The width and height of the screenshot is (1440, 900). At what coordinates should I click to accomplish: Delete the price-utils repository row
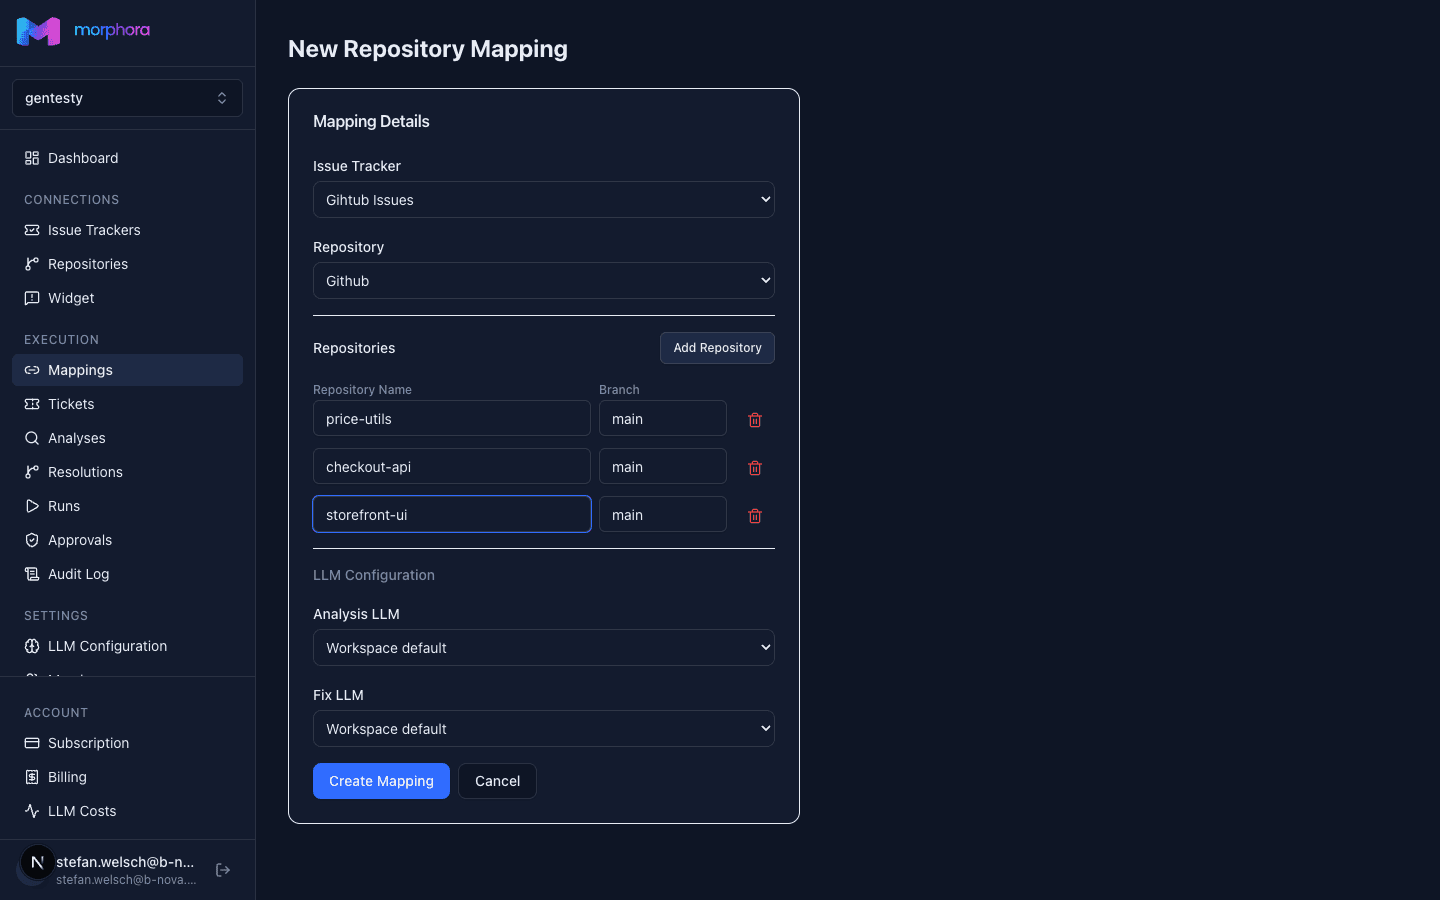click(755, 419)
